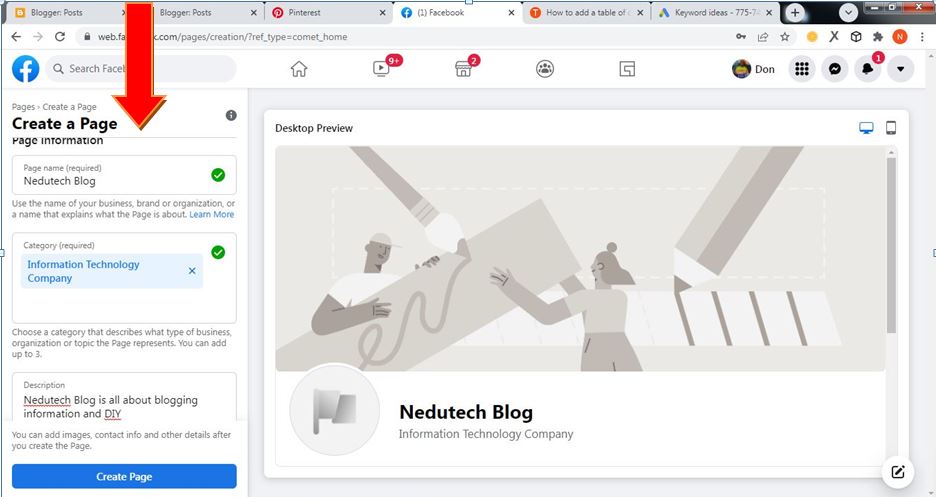
Task: Click the yellow circle extension icon
Action: pos(812,37)
